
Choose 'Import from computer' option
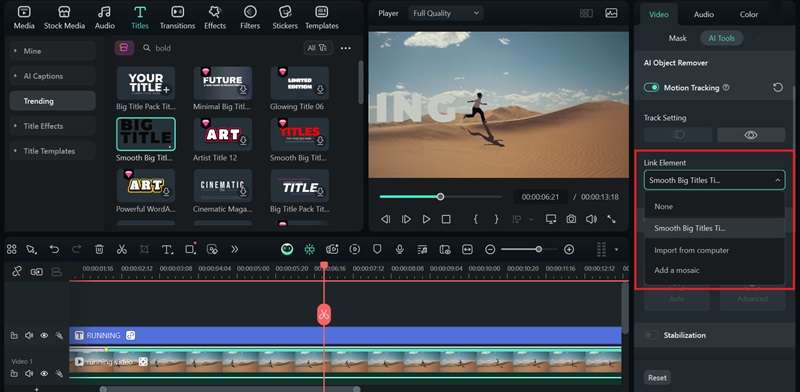tap(714, 250)
